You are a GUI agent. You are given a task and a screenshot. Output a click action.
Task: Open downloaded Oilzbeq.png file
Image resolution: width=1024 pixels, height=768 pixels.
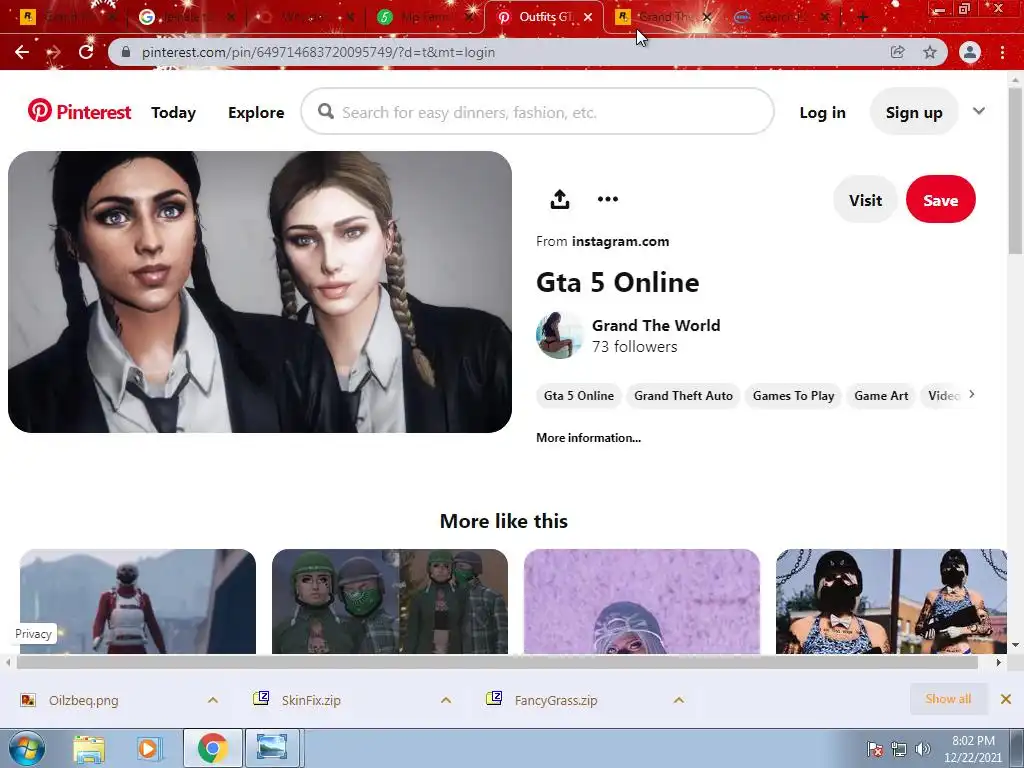[x=84, y=700]
